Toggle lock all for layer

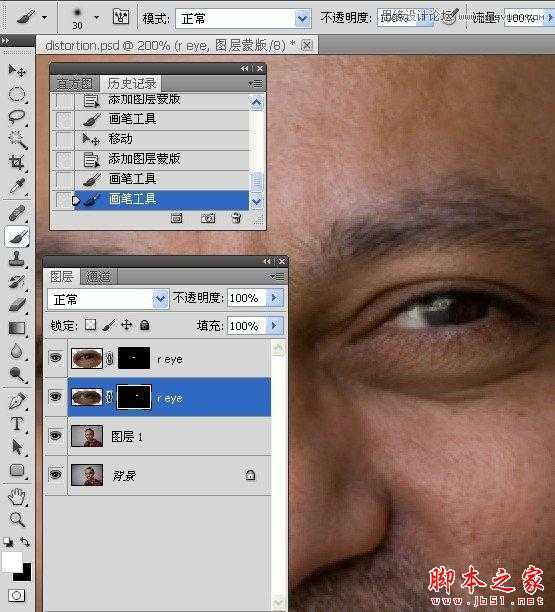145,325
